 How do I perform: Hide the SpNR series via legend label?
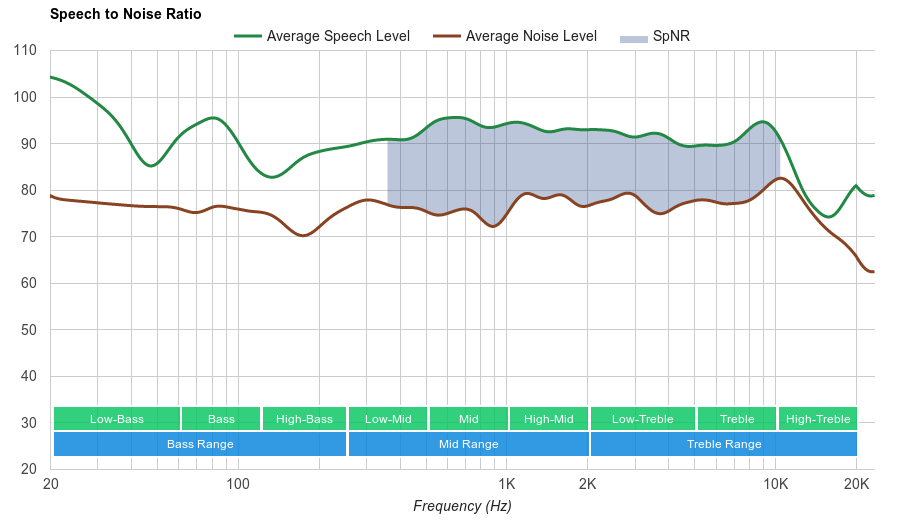tap(671, 36)
